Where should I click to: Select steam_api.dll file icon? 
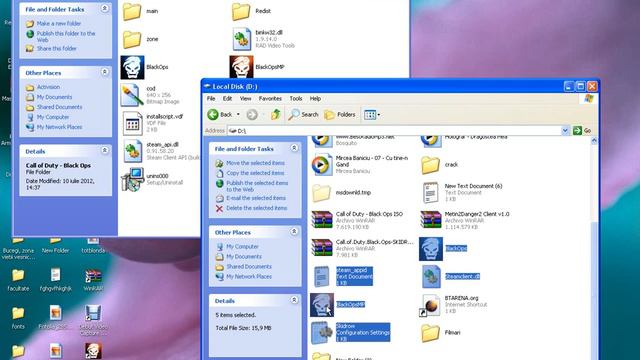point(133,151)
